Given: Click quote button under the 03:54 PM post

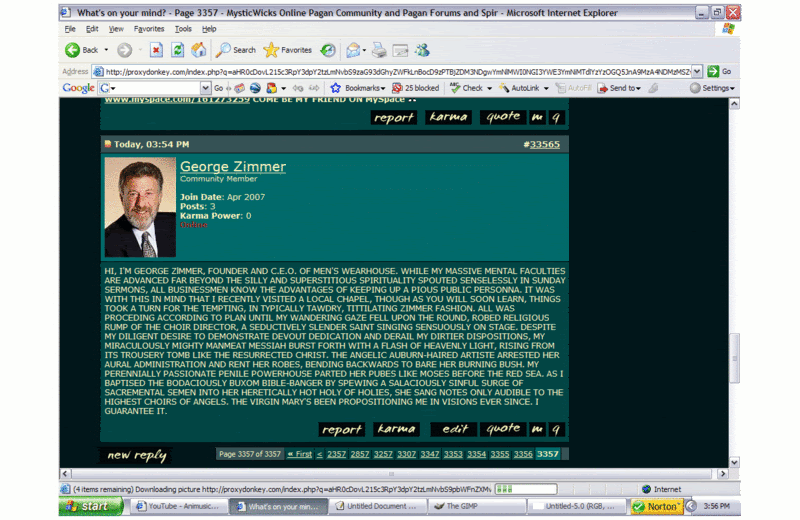Looking at the screenshot, I should 503,429.
